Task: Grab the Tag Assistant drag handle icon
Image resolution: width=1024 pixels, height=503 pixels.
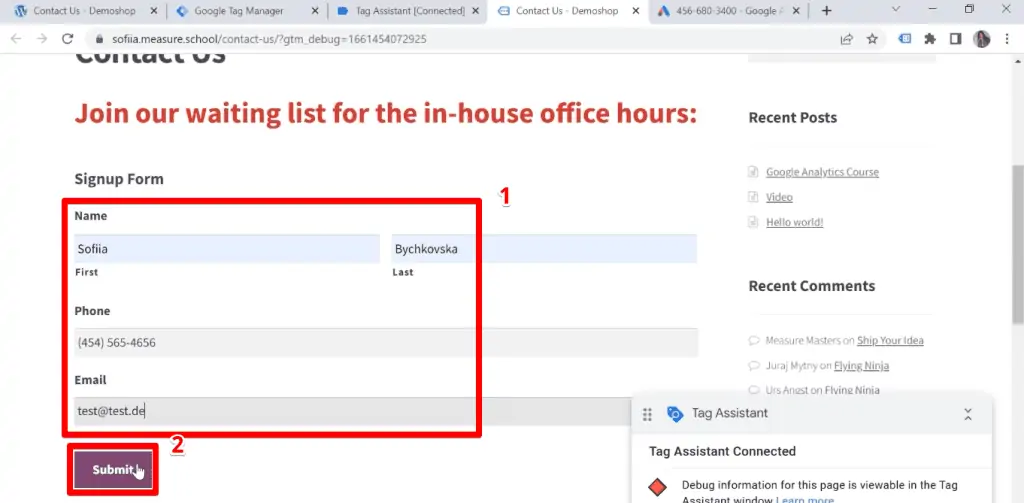Action: pos(647,414)
